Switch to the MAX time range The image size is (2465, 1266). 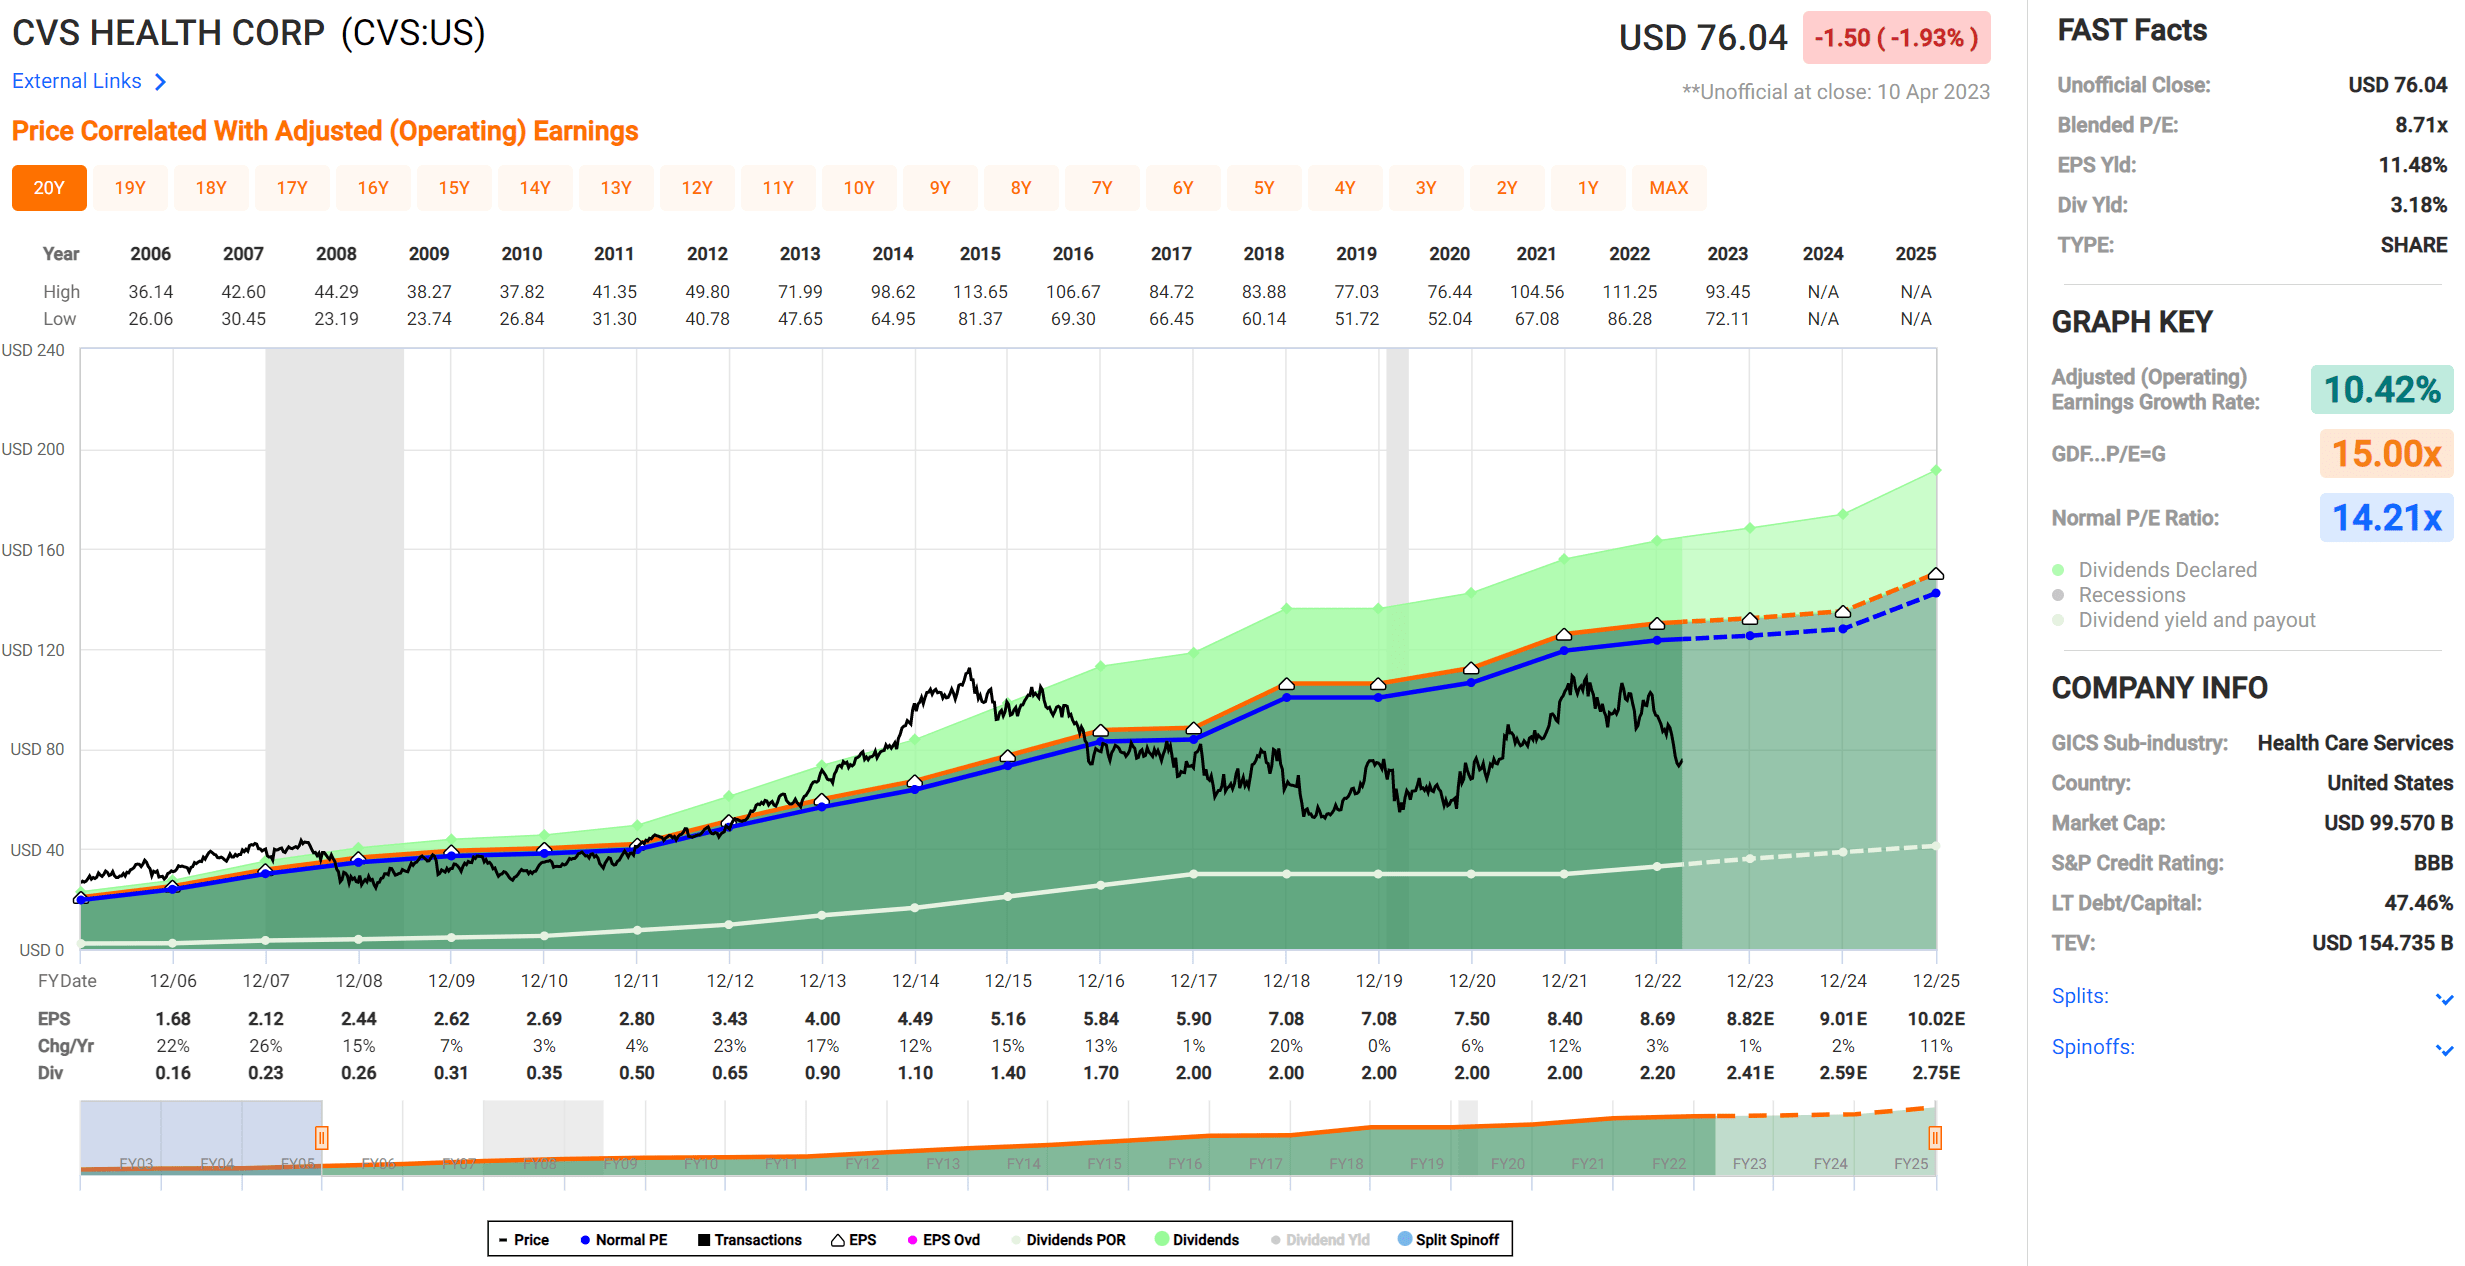[1668, 188]
